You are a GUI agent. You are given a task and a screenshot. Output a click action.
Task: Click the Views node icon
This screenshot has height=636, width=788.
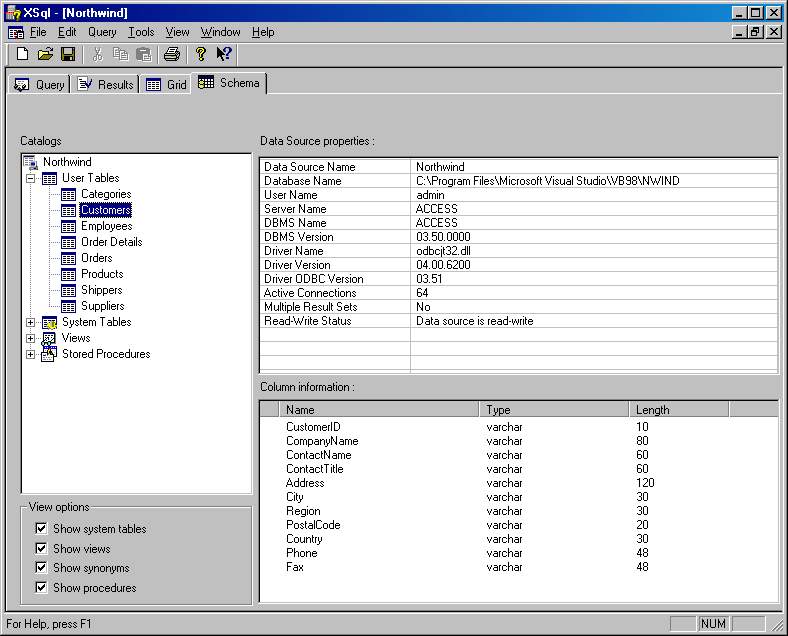(x=49, y=339)
